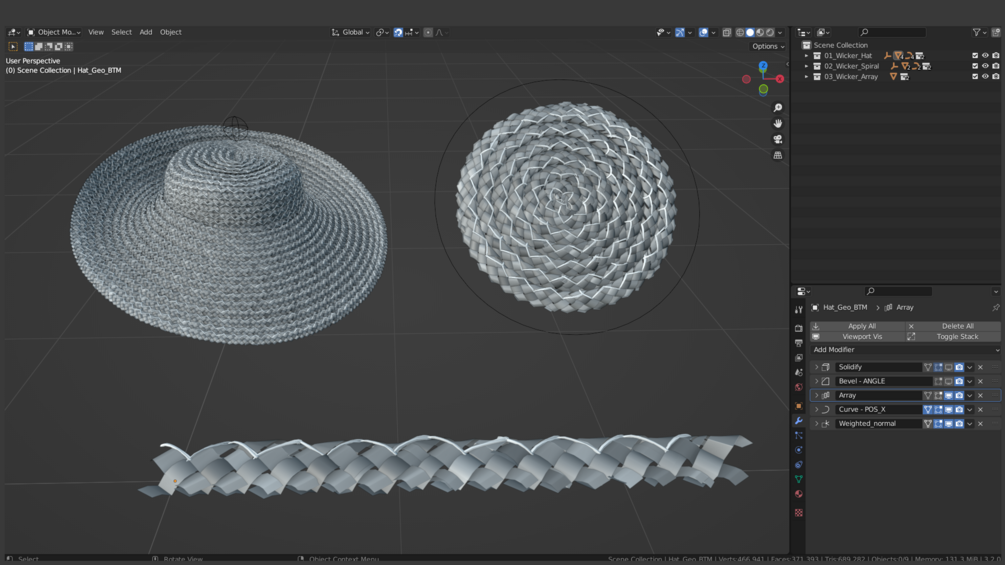1005x565 pixels.
Task: Click the pan hand viewport icon
Action: click(777, 123)
